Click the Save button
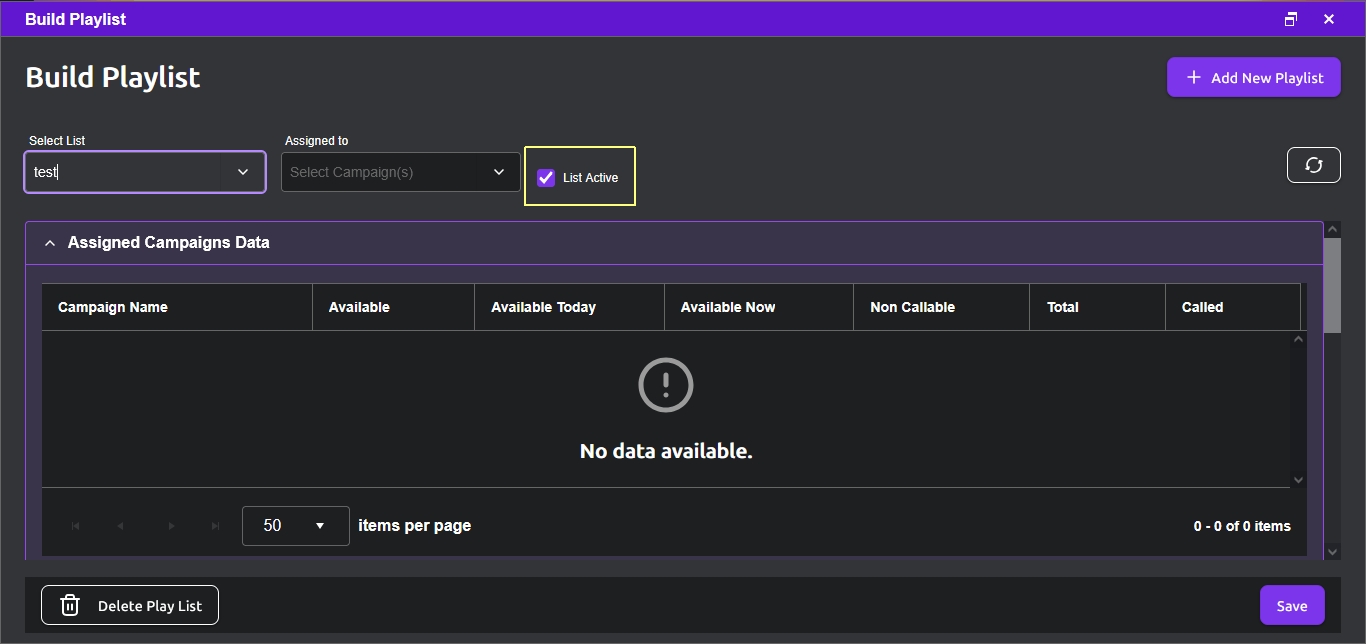This screenshot has width=1366, height=644. pyautogui.click(x=1292, y=605)
